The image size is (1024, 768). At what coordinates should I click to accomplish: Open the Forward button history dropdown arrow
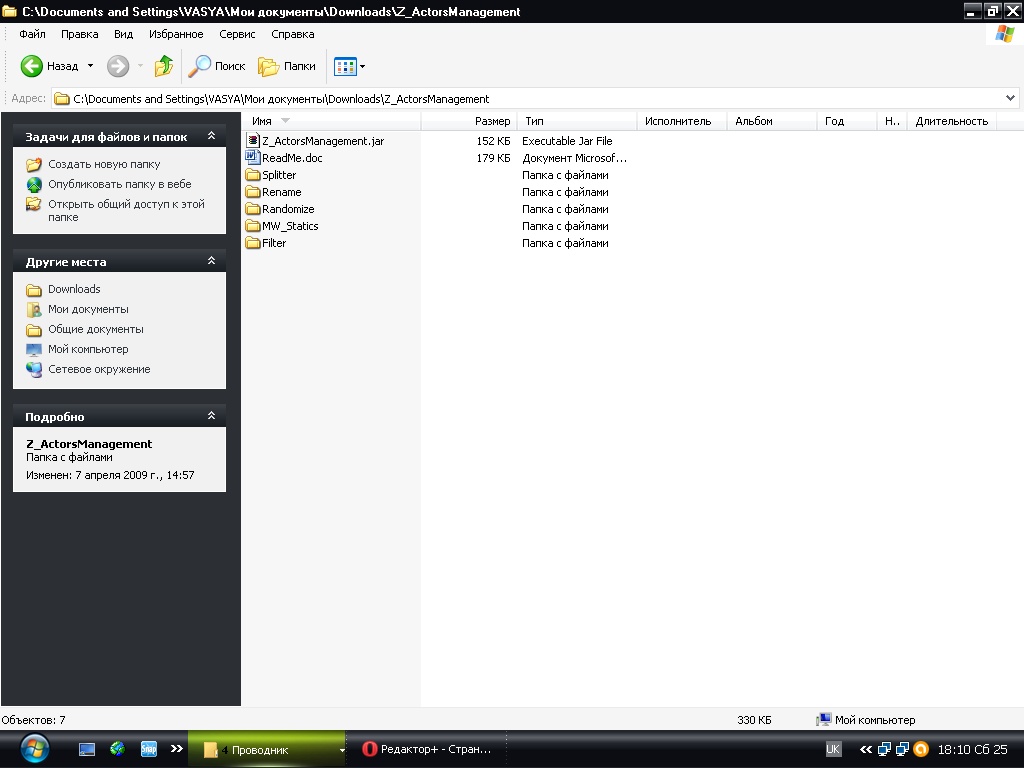pos(140,66)
